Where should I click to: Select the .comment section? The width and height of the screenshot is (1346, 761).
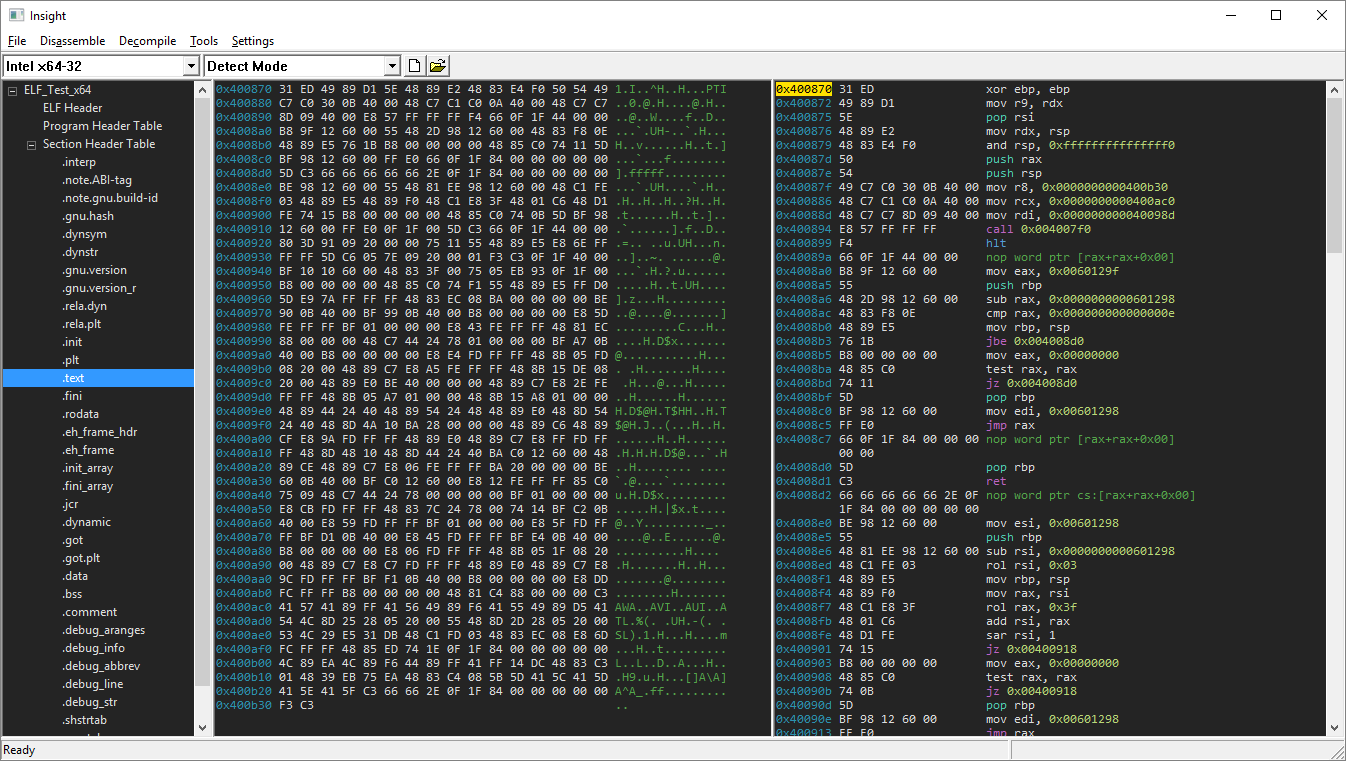[x=89, y=612]
